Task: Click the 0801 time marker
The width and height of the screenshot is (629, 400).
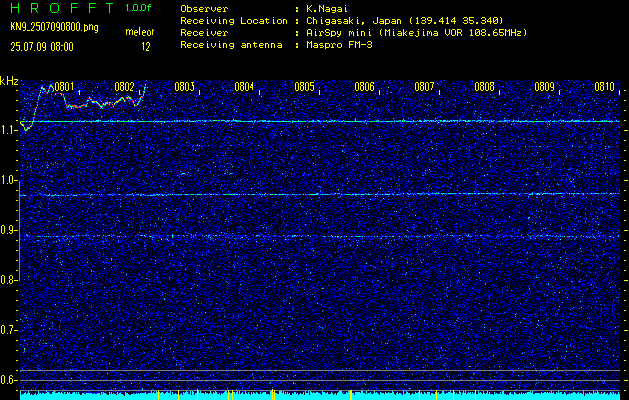Action: (x=64, y=87)
